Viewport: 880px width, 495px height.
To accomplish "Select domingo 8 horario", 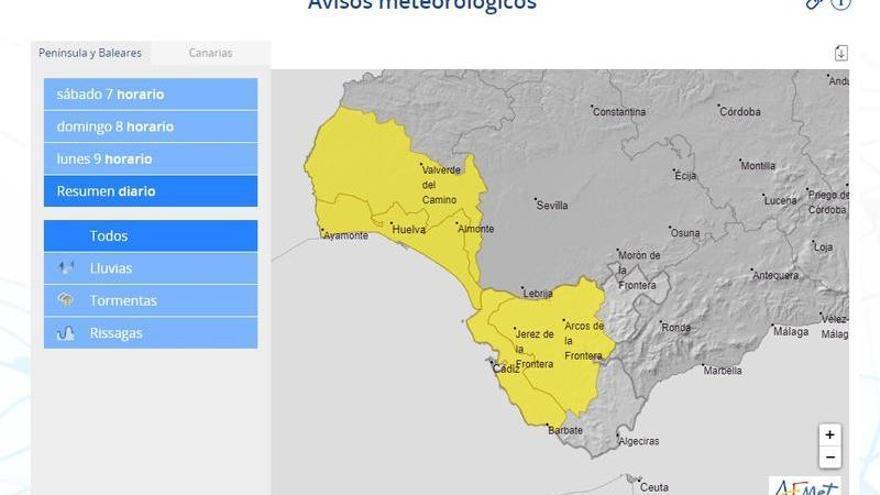I will coord(150,127).
